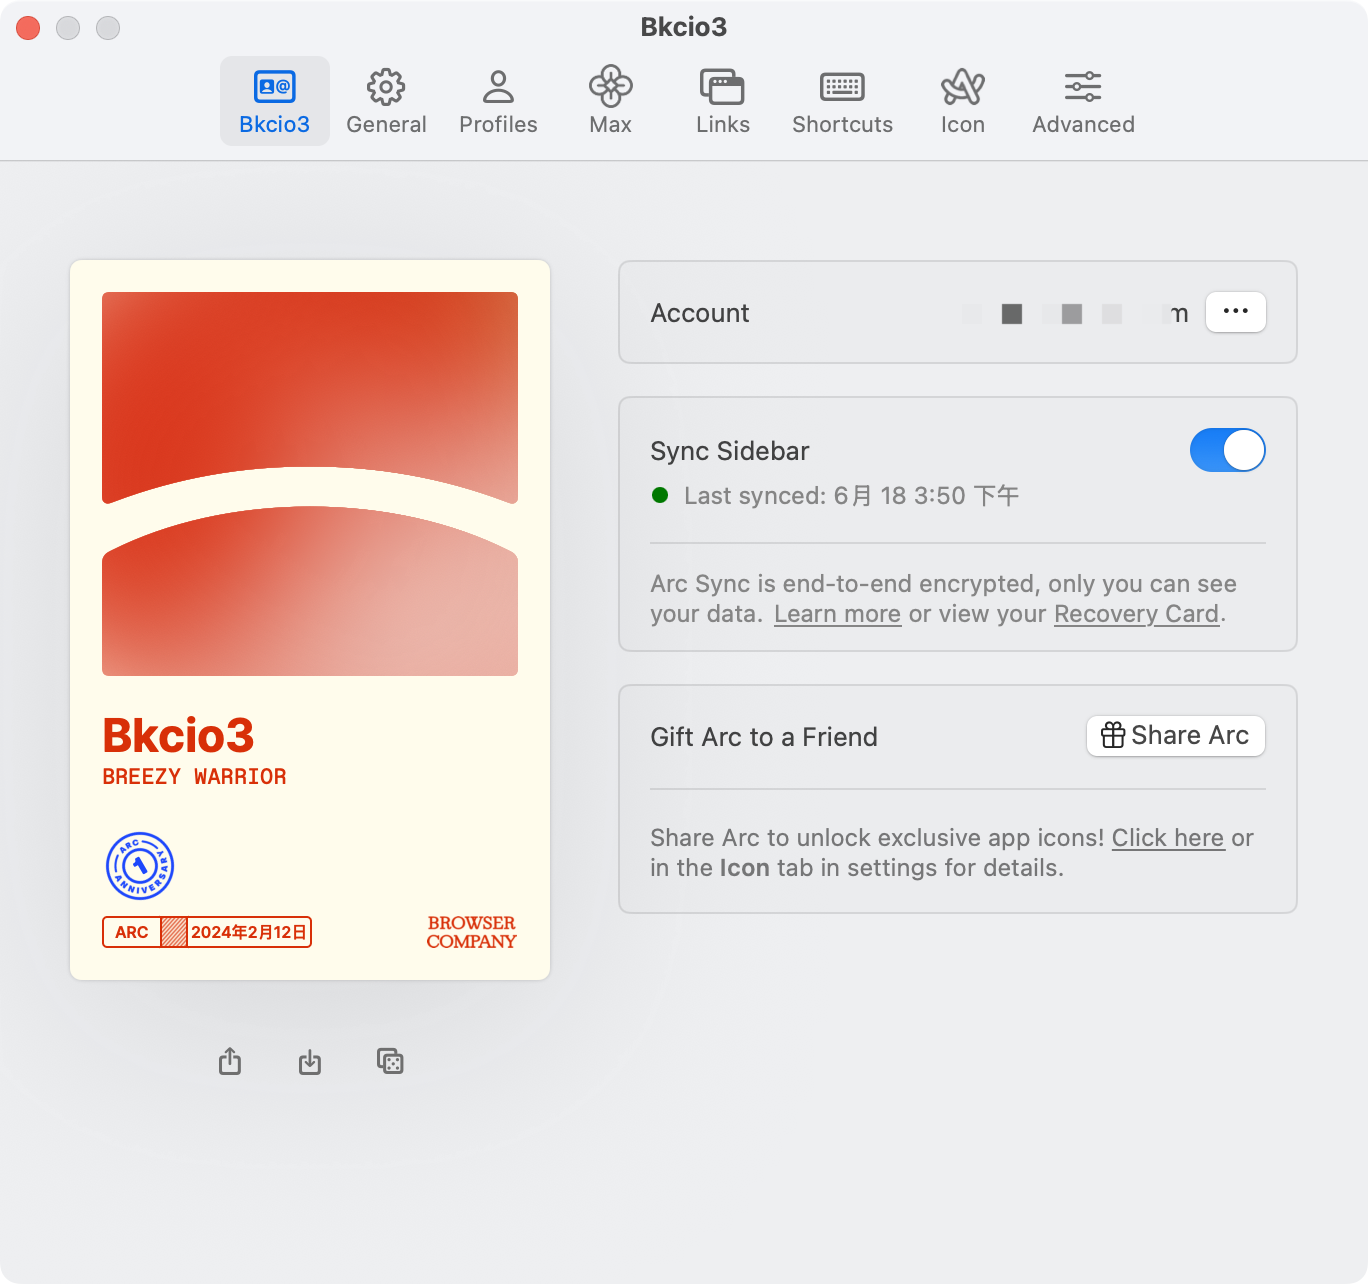Randomize the card design with dice icon

tap(390, 1061)
